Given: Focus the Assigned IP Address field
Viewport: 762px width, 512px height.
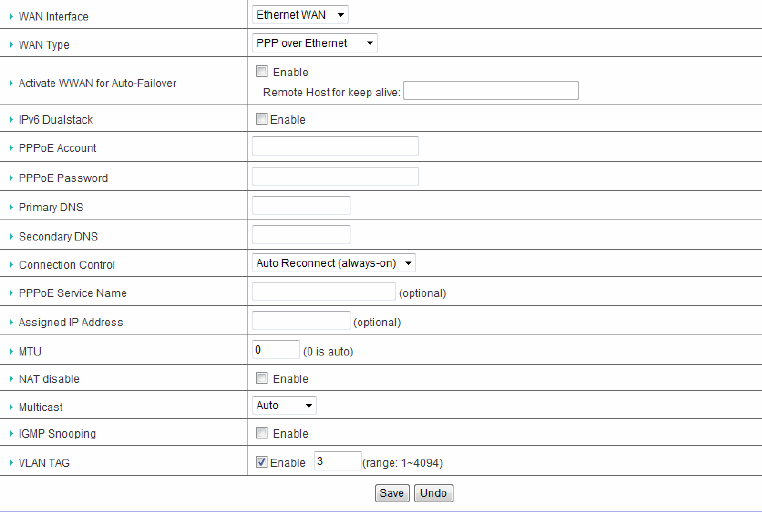Looking at the screenshot, I should pos(301,322).
